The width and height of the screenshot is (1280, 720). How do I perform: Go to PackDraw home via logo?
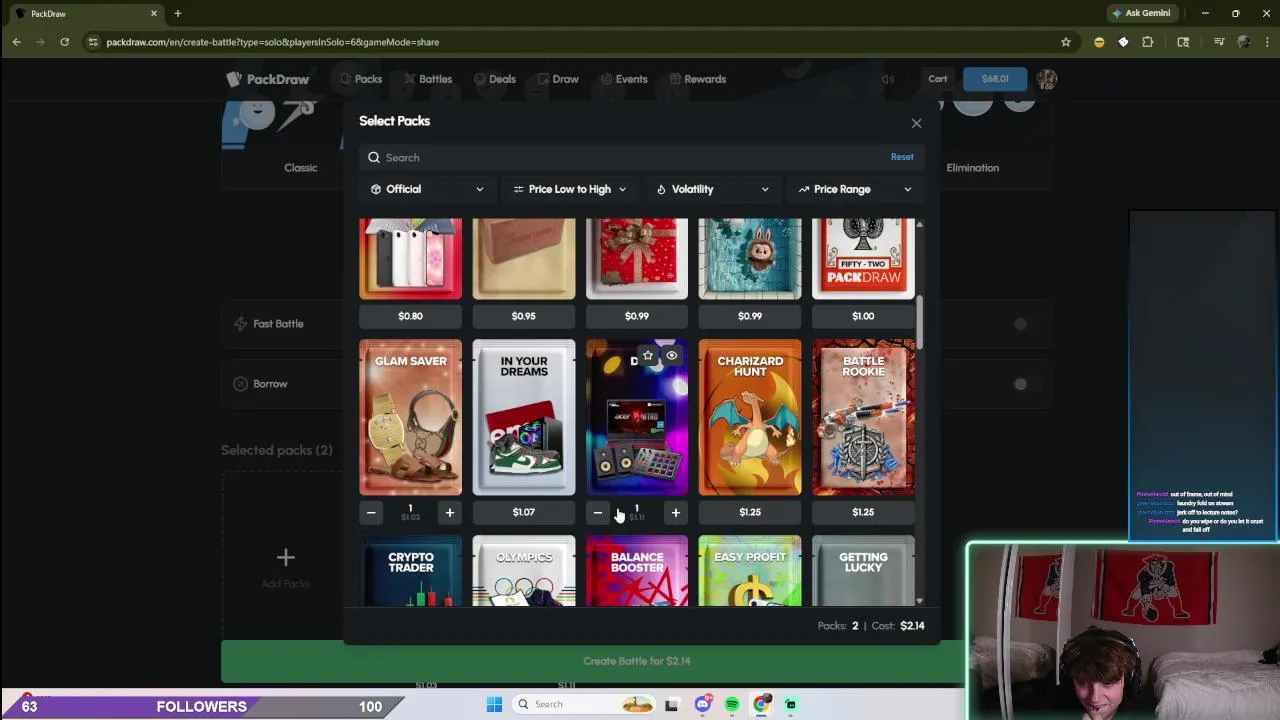[268, 79]
